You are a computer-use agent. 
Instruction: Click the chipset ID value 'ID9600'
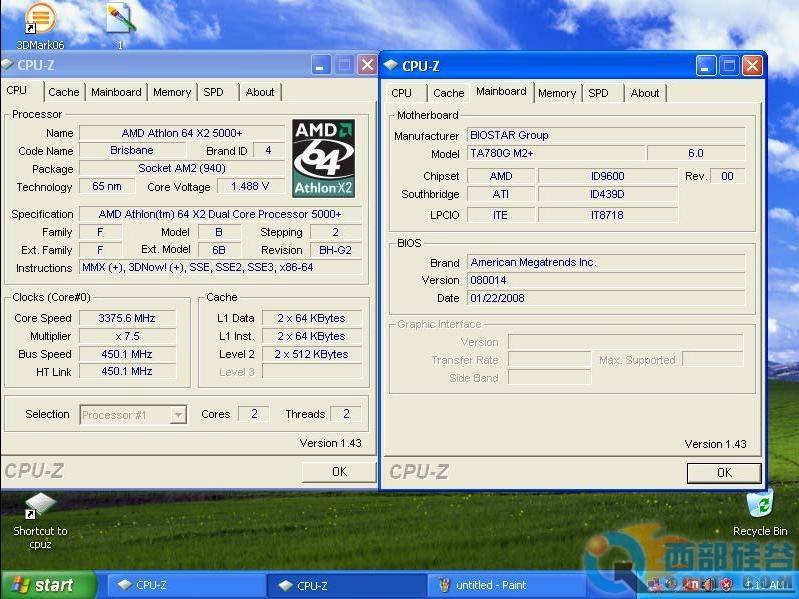click(608, 176)
